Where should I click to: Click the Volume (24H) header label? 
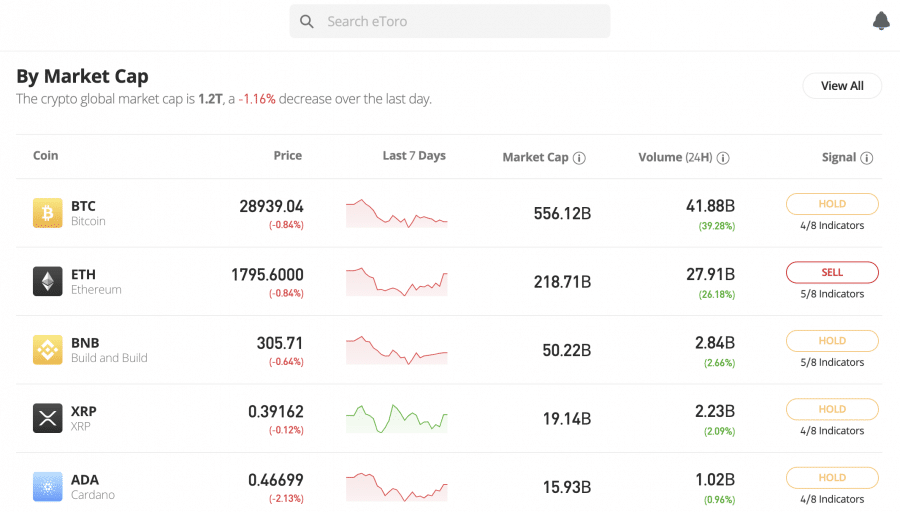(675, 157)
